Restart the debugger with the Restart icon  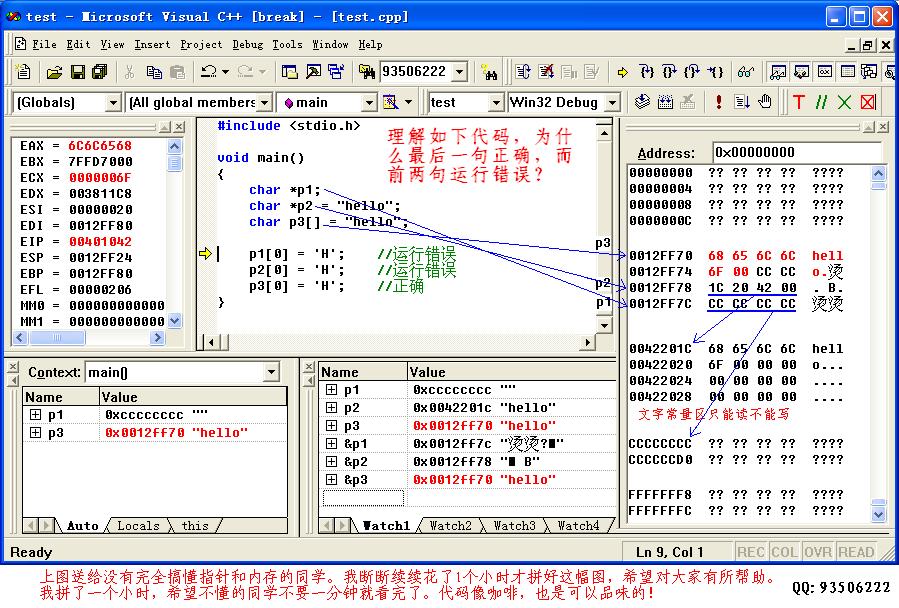pos(522,72)
